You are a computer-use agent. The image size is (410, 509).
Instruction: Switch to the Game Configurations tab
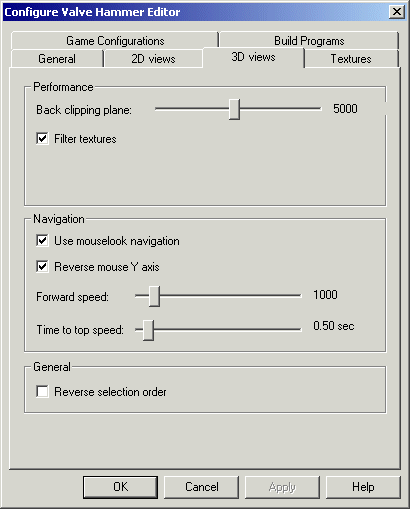[115, 41]
